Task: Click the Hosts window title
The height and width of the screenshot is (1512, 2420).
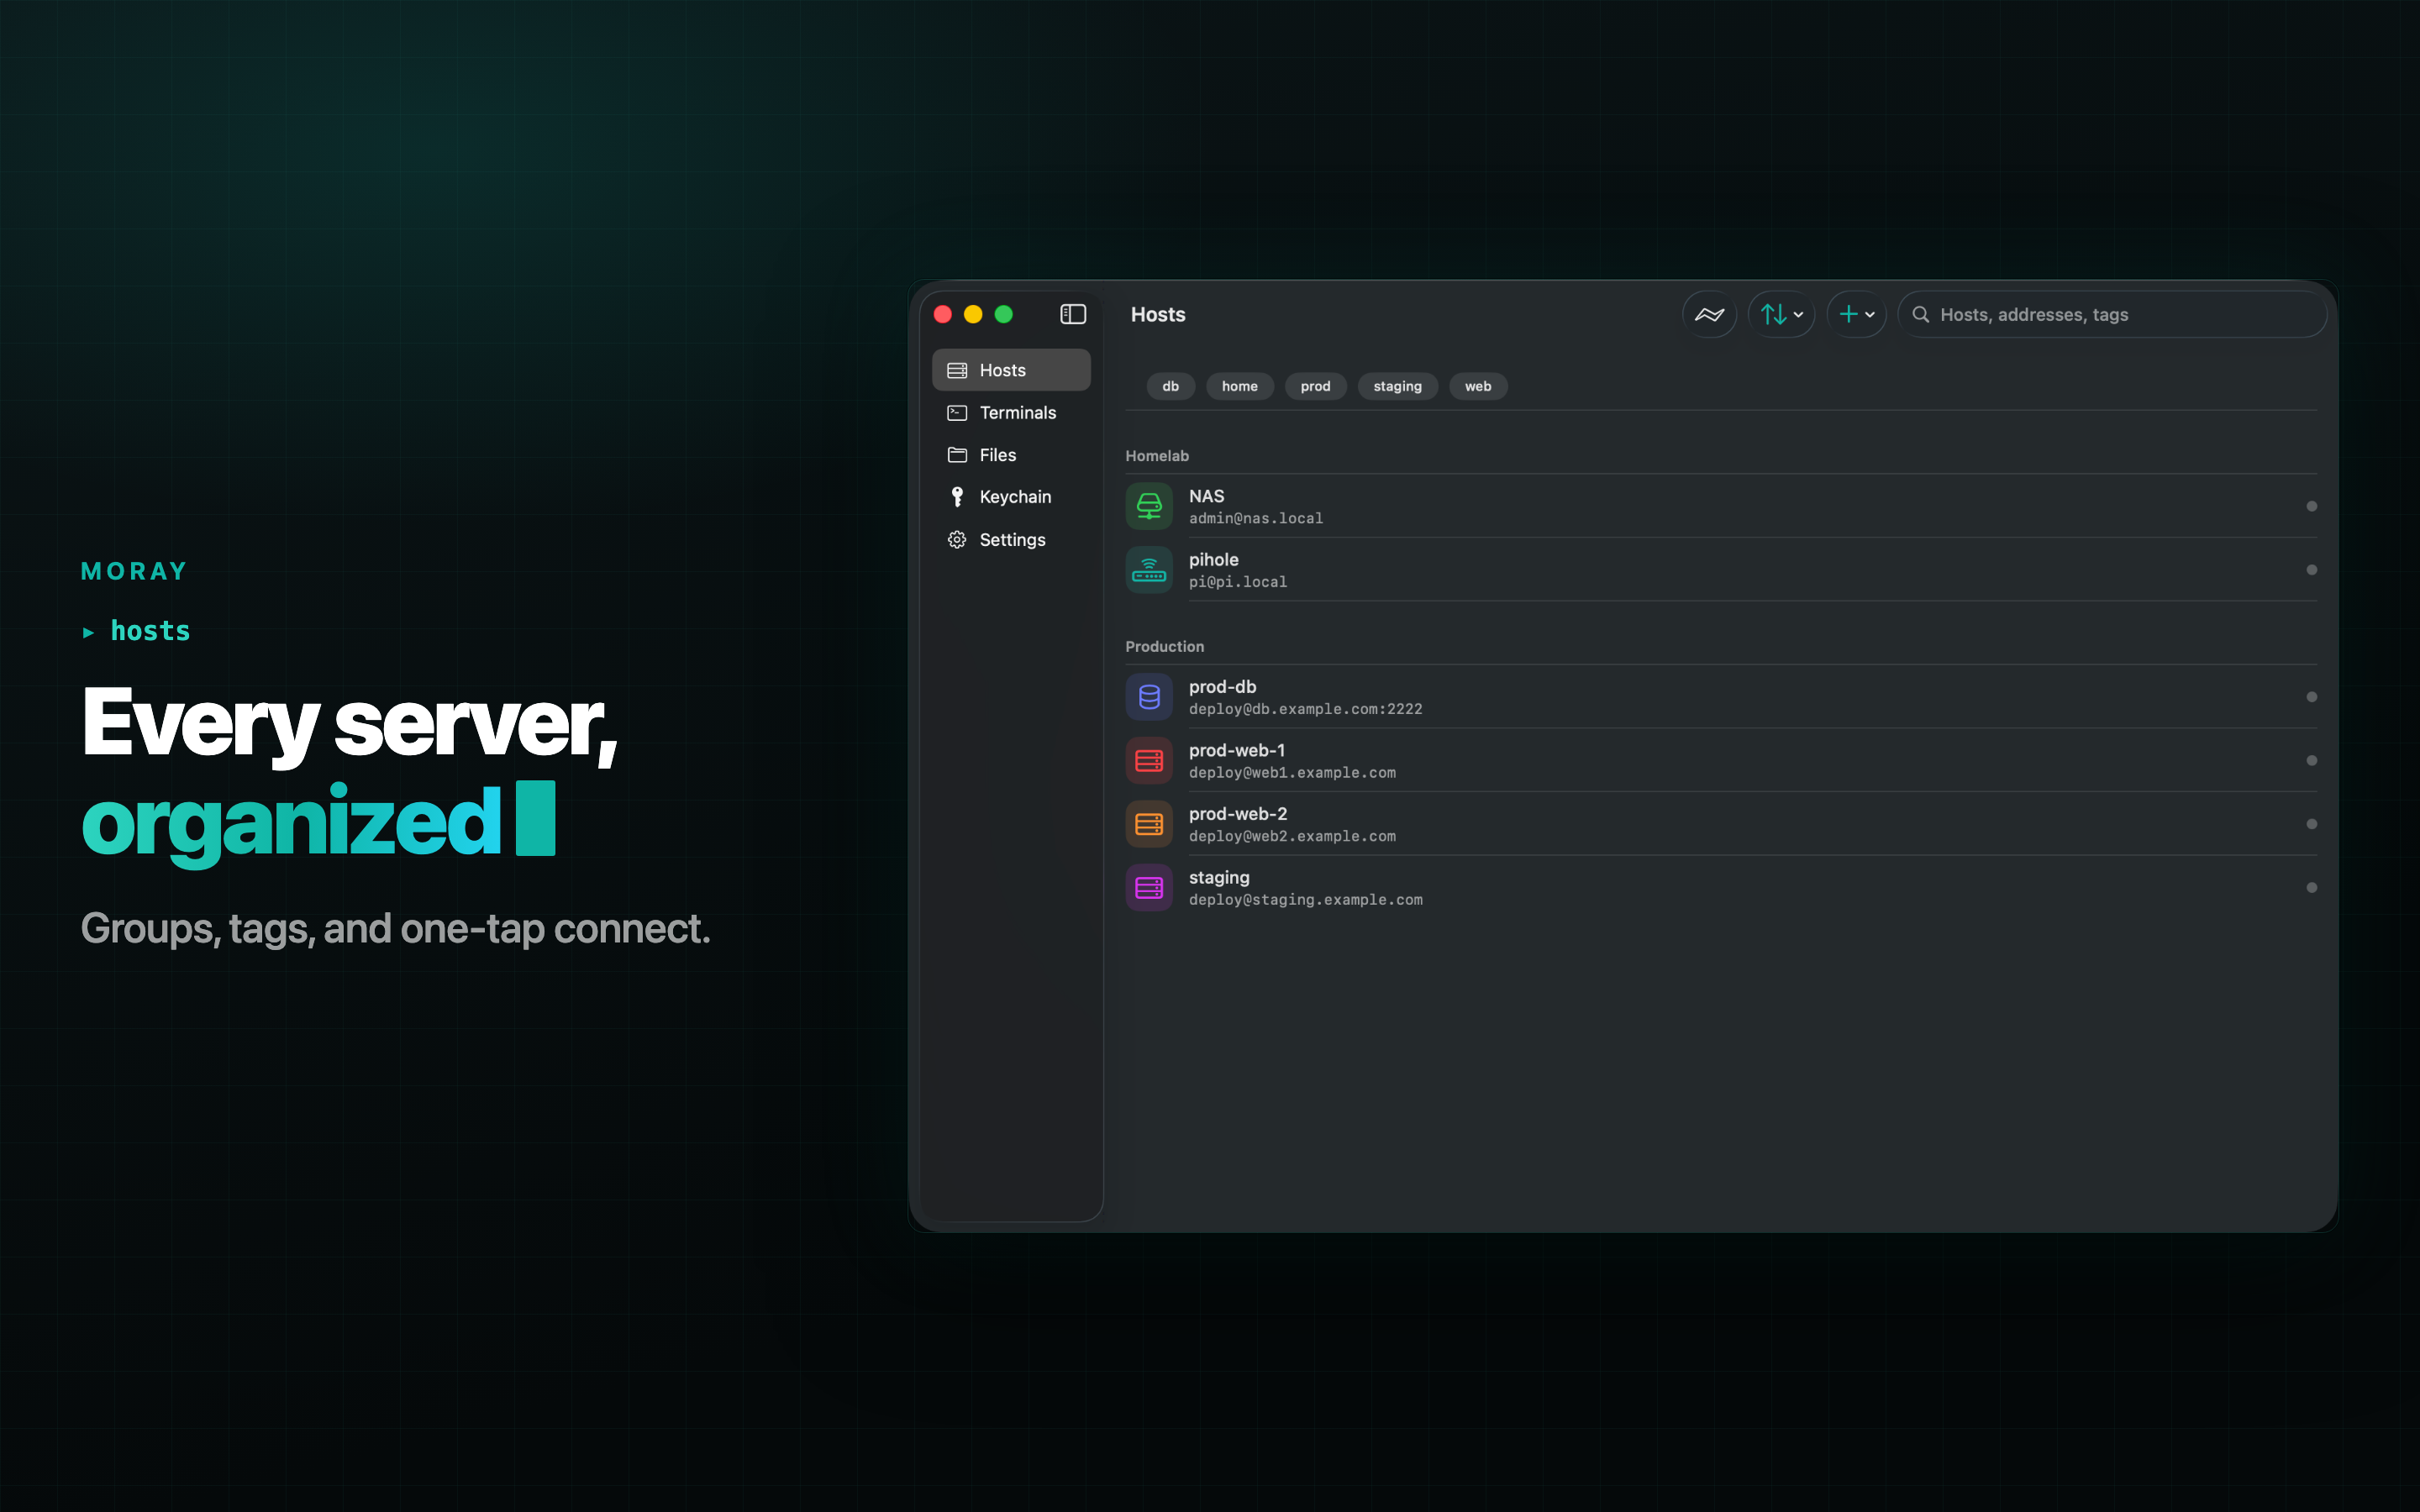Action: [1158, 314]
